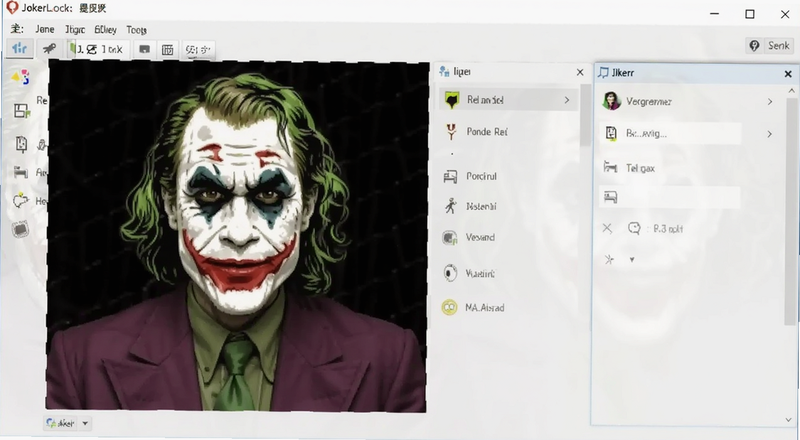Open the Jtigrc menu
Image resolution: width=800 pixels, height=440 pixels.
tap(75, 30)
